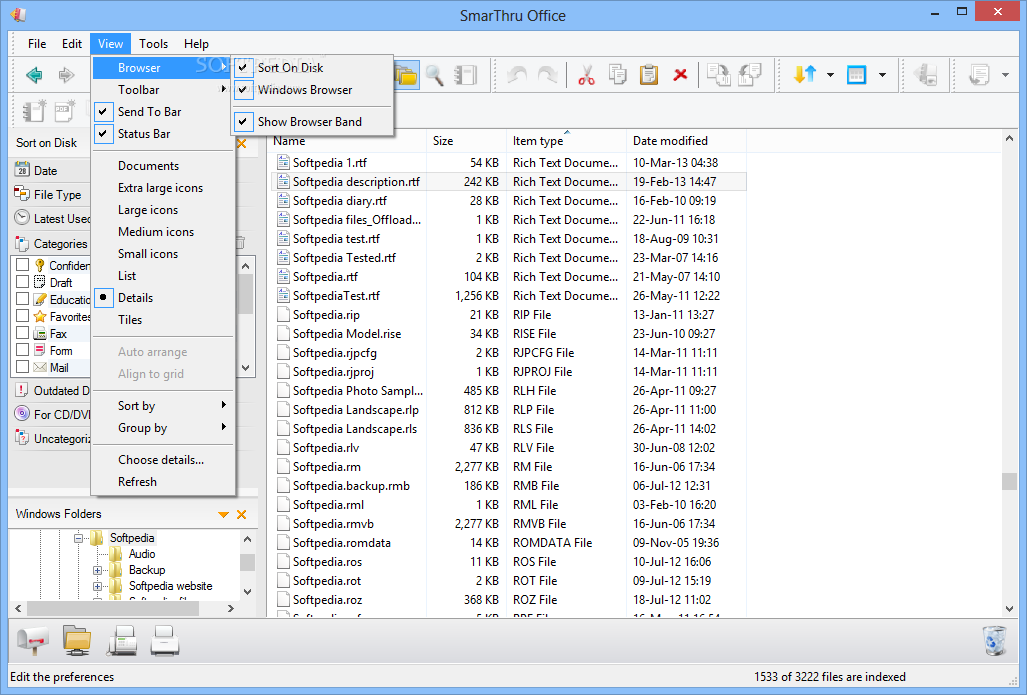Viewport: 1027px width, 695px height.
Task: Click the Date modified column header
Action: point(686,141)
